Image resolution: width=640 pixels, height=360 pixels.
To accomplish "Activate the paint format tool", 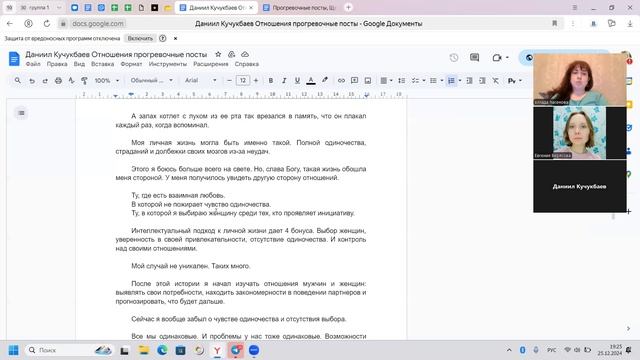I will point(84,81).
